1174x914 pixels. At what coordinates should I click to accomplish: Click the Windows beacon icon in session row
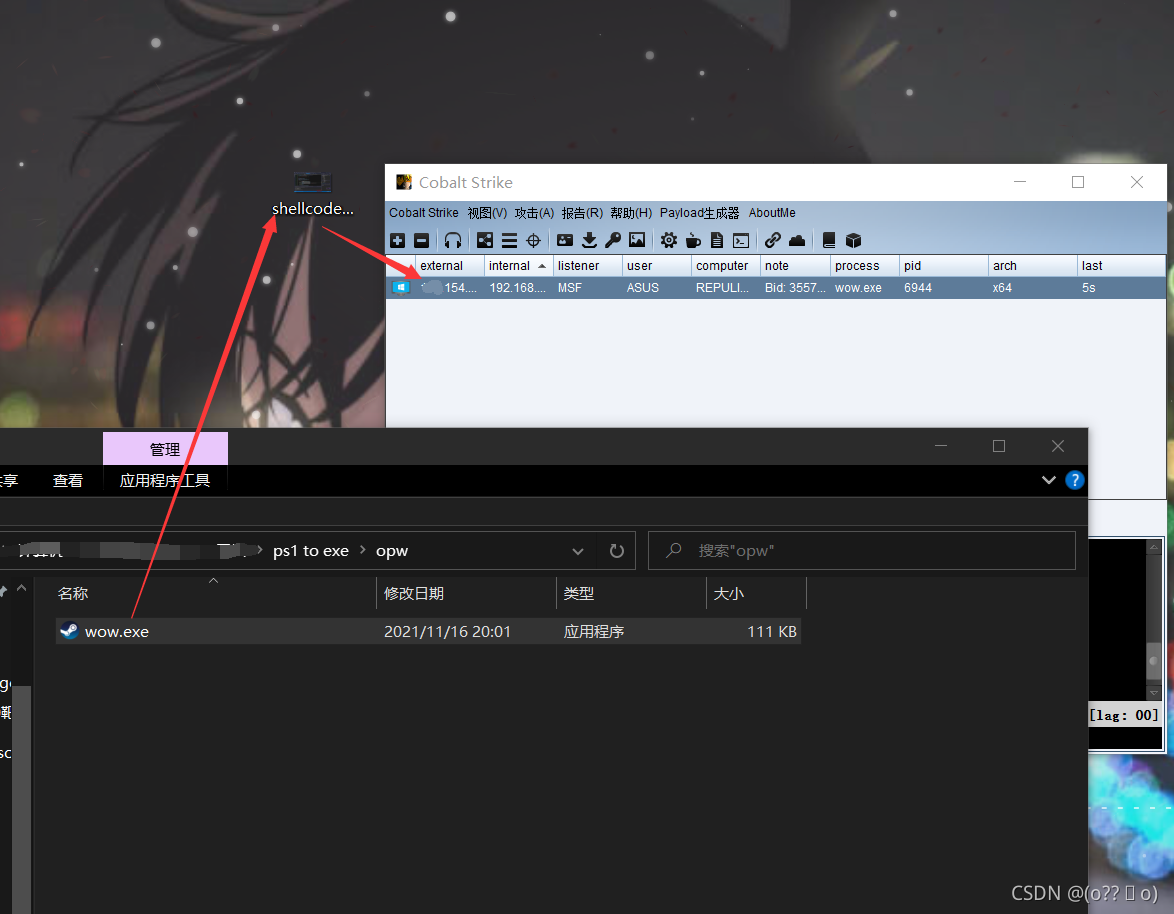pyautogui.click(x=401, y=287)
